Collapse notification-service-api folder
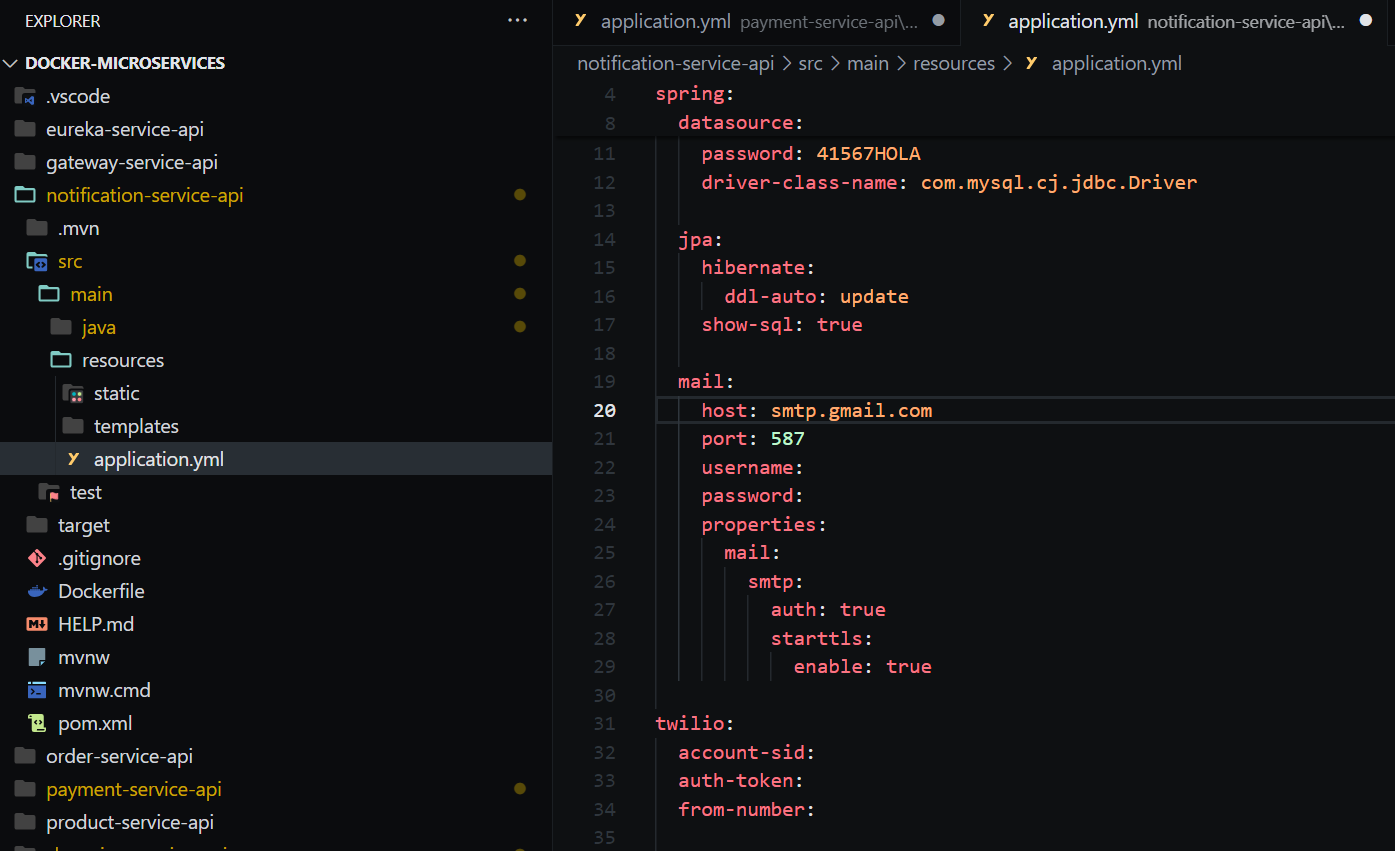 (x=145, y=195)
